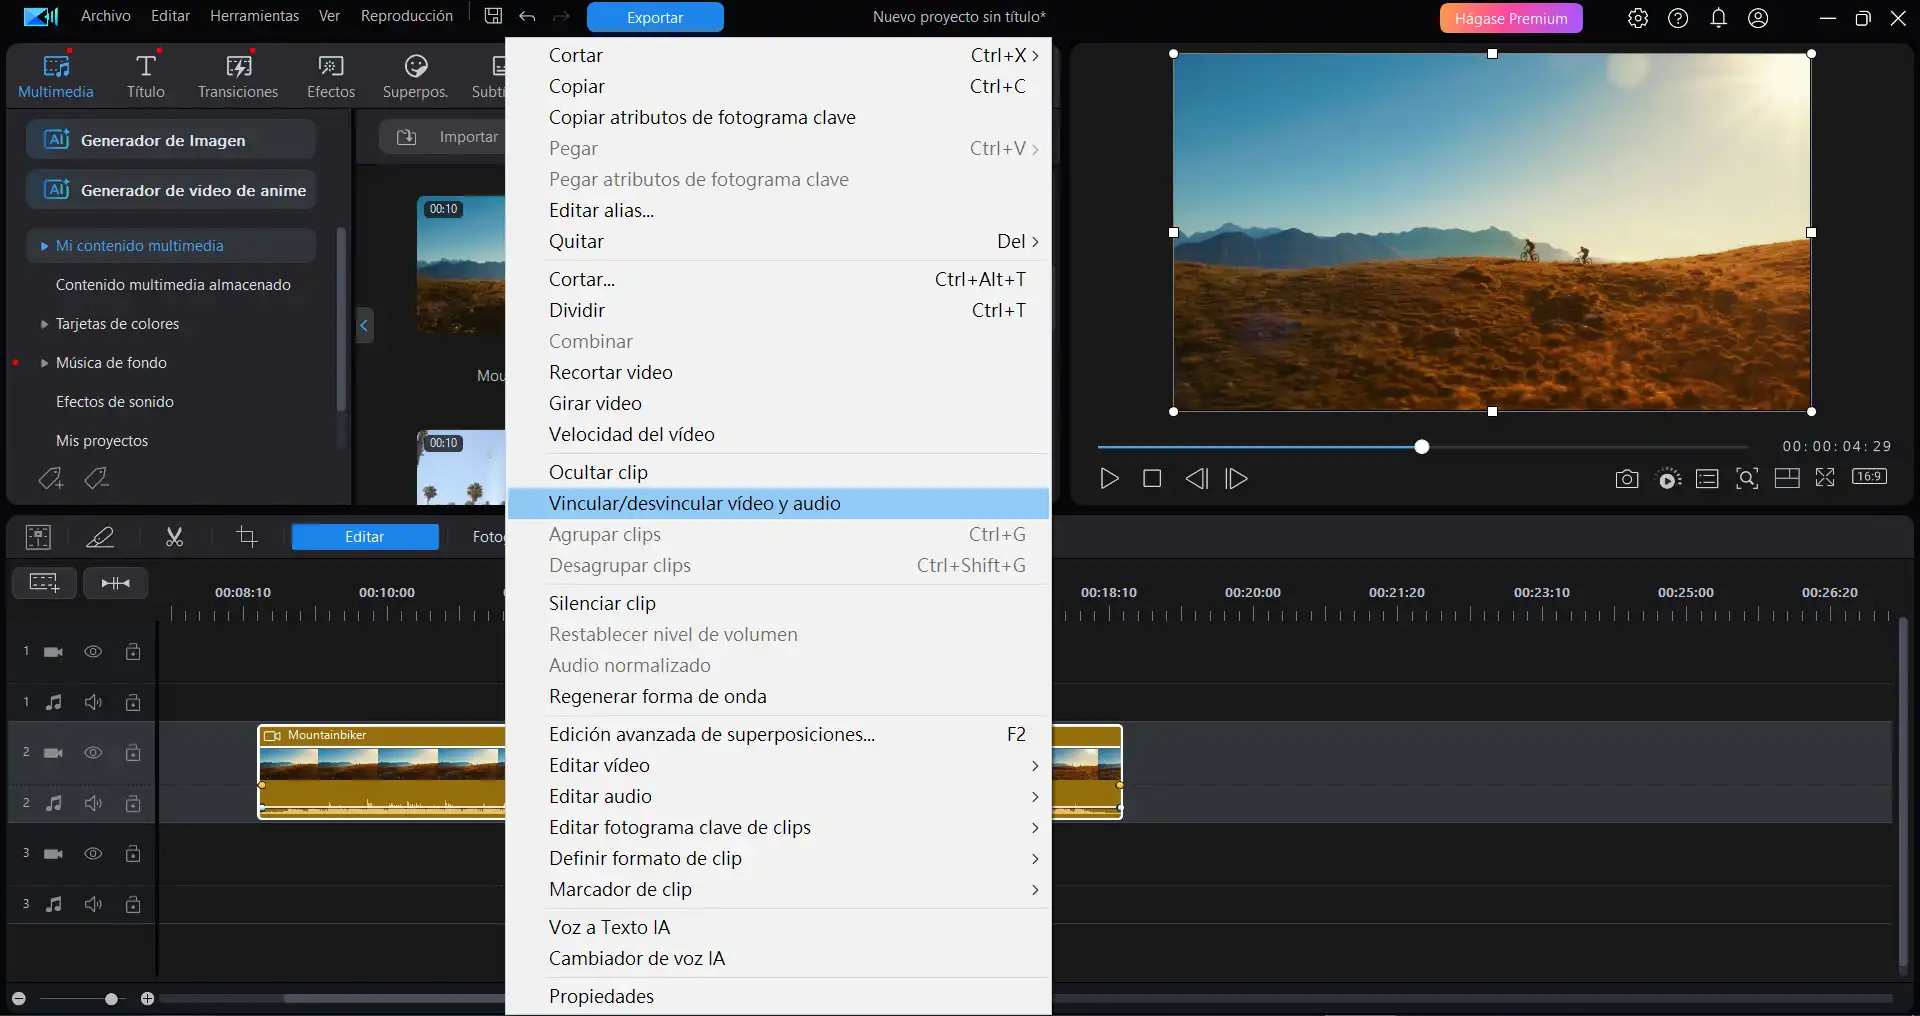Image resolution: width=1920 pixels, height=1016 pixels.
Task: Click the notifications bell icon
Action: (1718, 18)
